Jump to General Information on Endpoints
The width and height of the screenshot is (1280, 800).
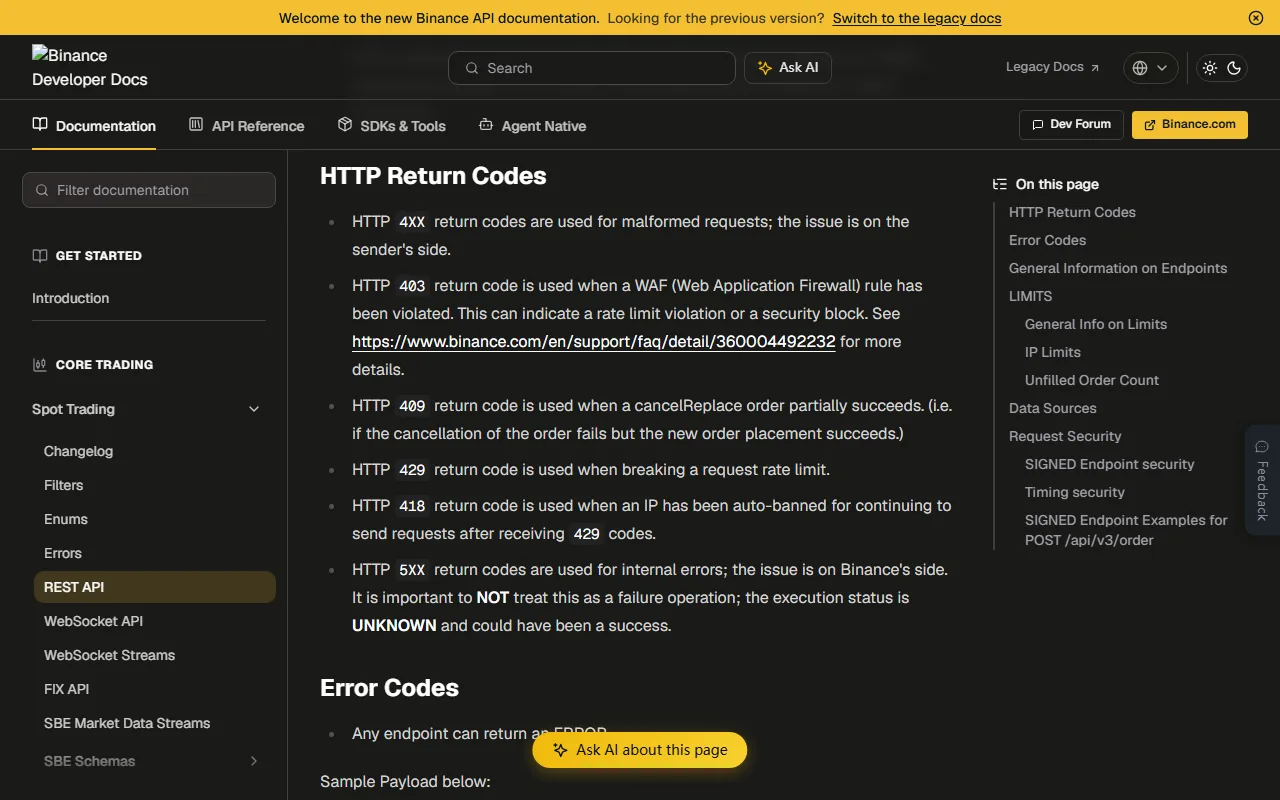pos(1118,268)
